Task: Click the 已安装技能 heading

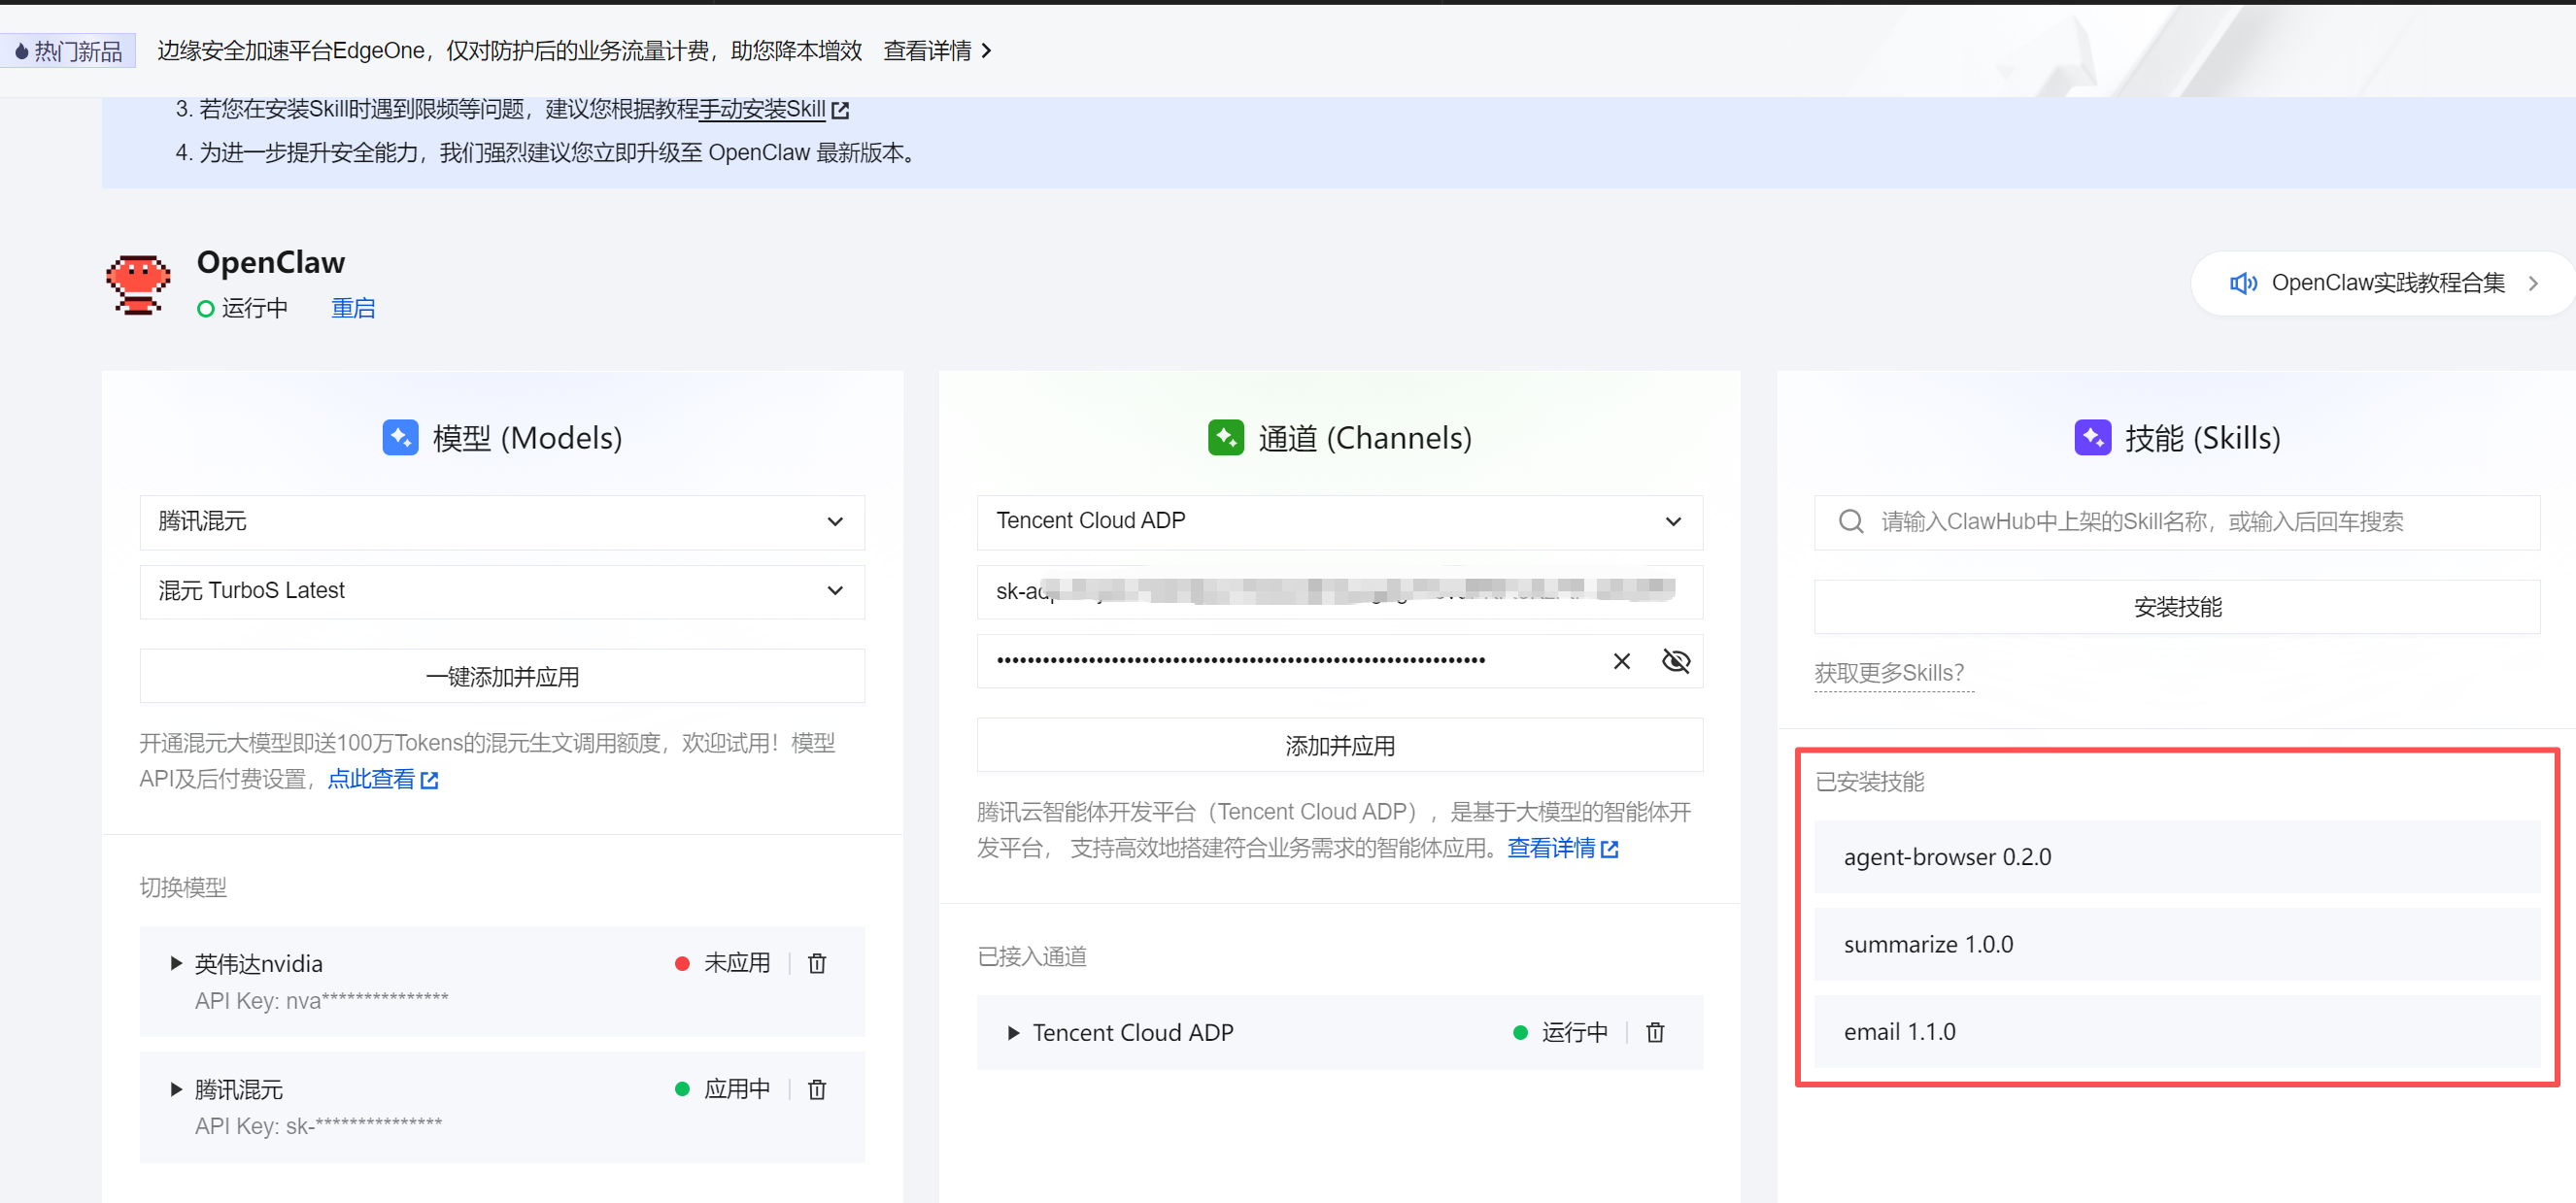Action: (1870, 782)
